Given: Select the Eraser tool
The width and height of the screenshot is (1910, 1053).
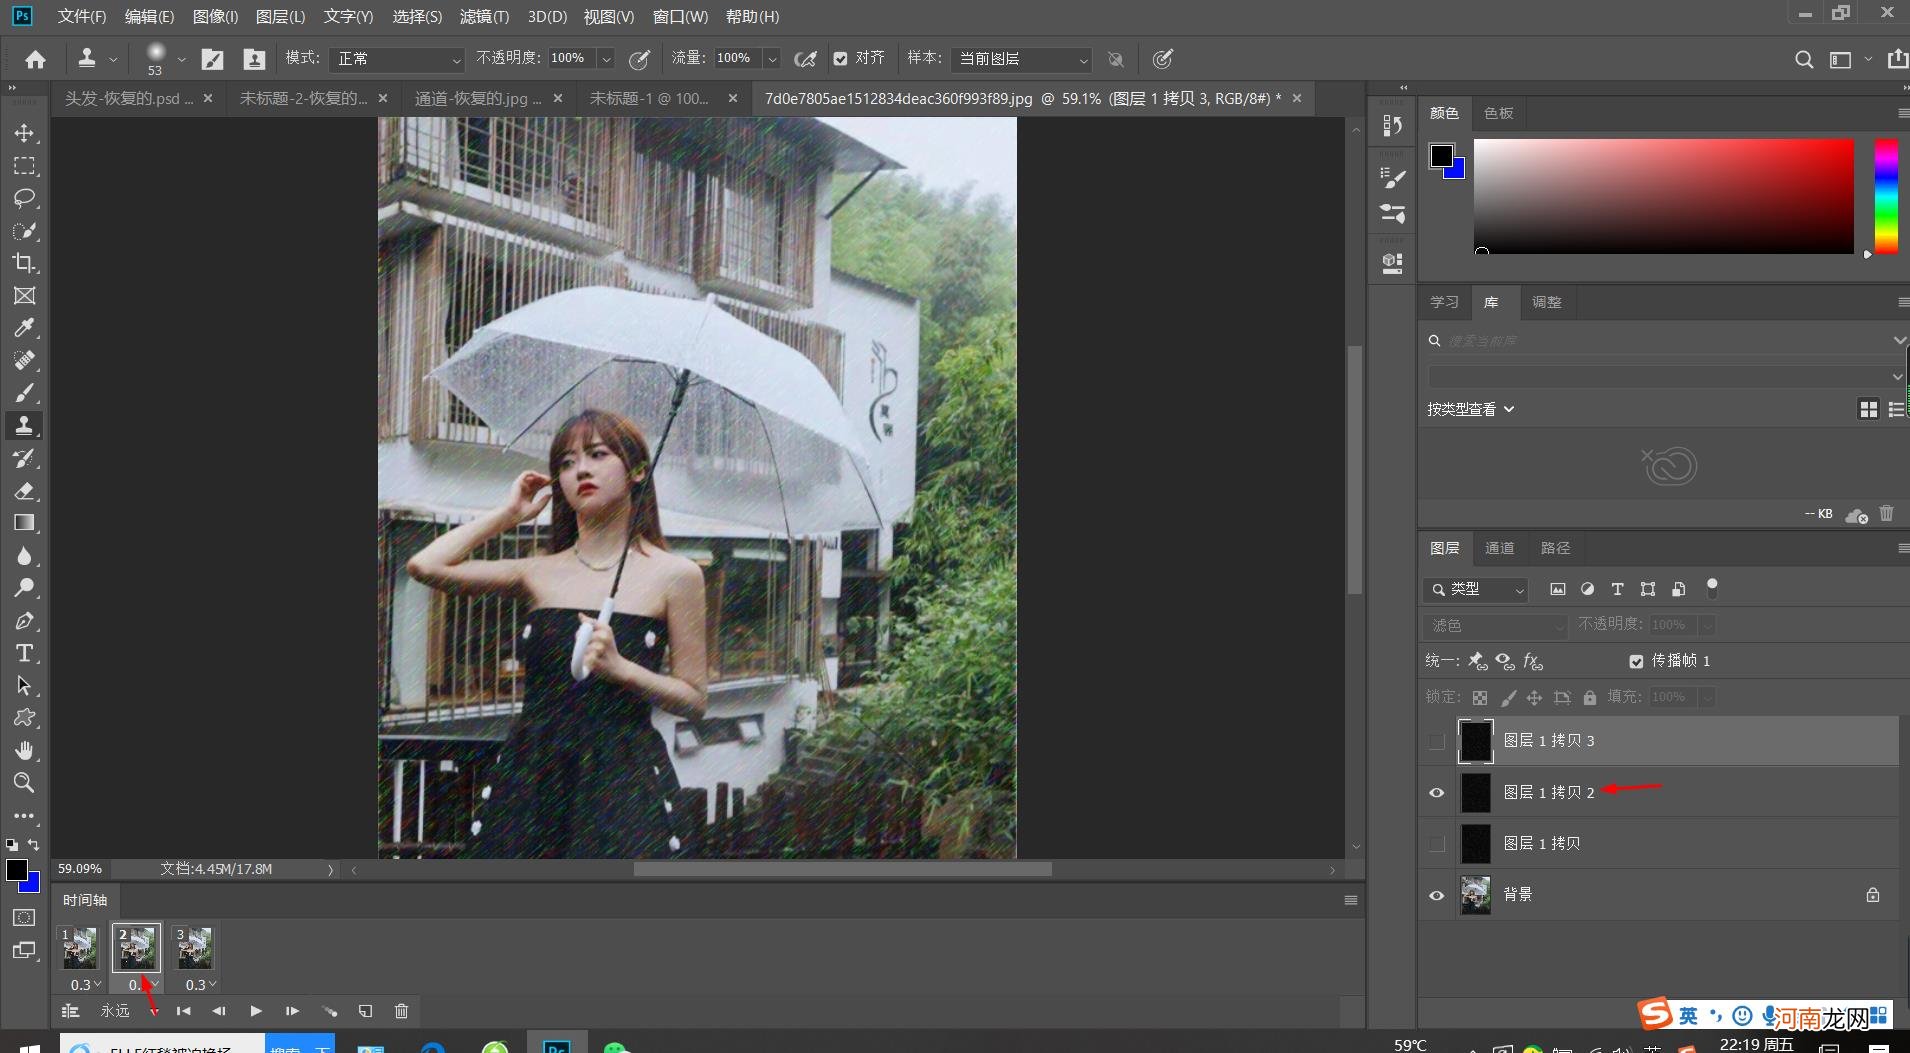Looking at the screenshot, I should click(x=24, y=490).
